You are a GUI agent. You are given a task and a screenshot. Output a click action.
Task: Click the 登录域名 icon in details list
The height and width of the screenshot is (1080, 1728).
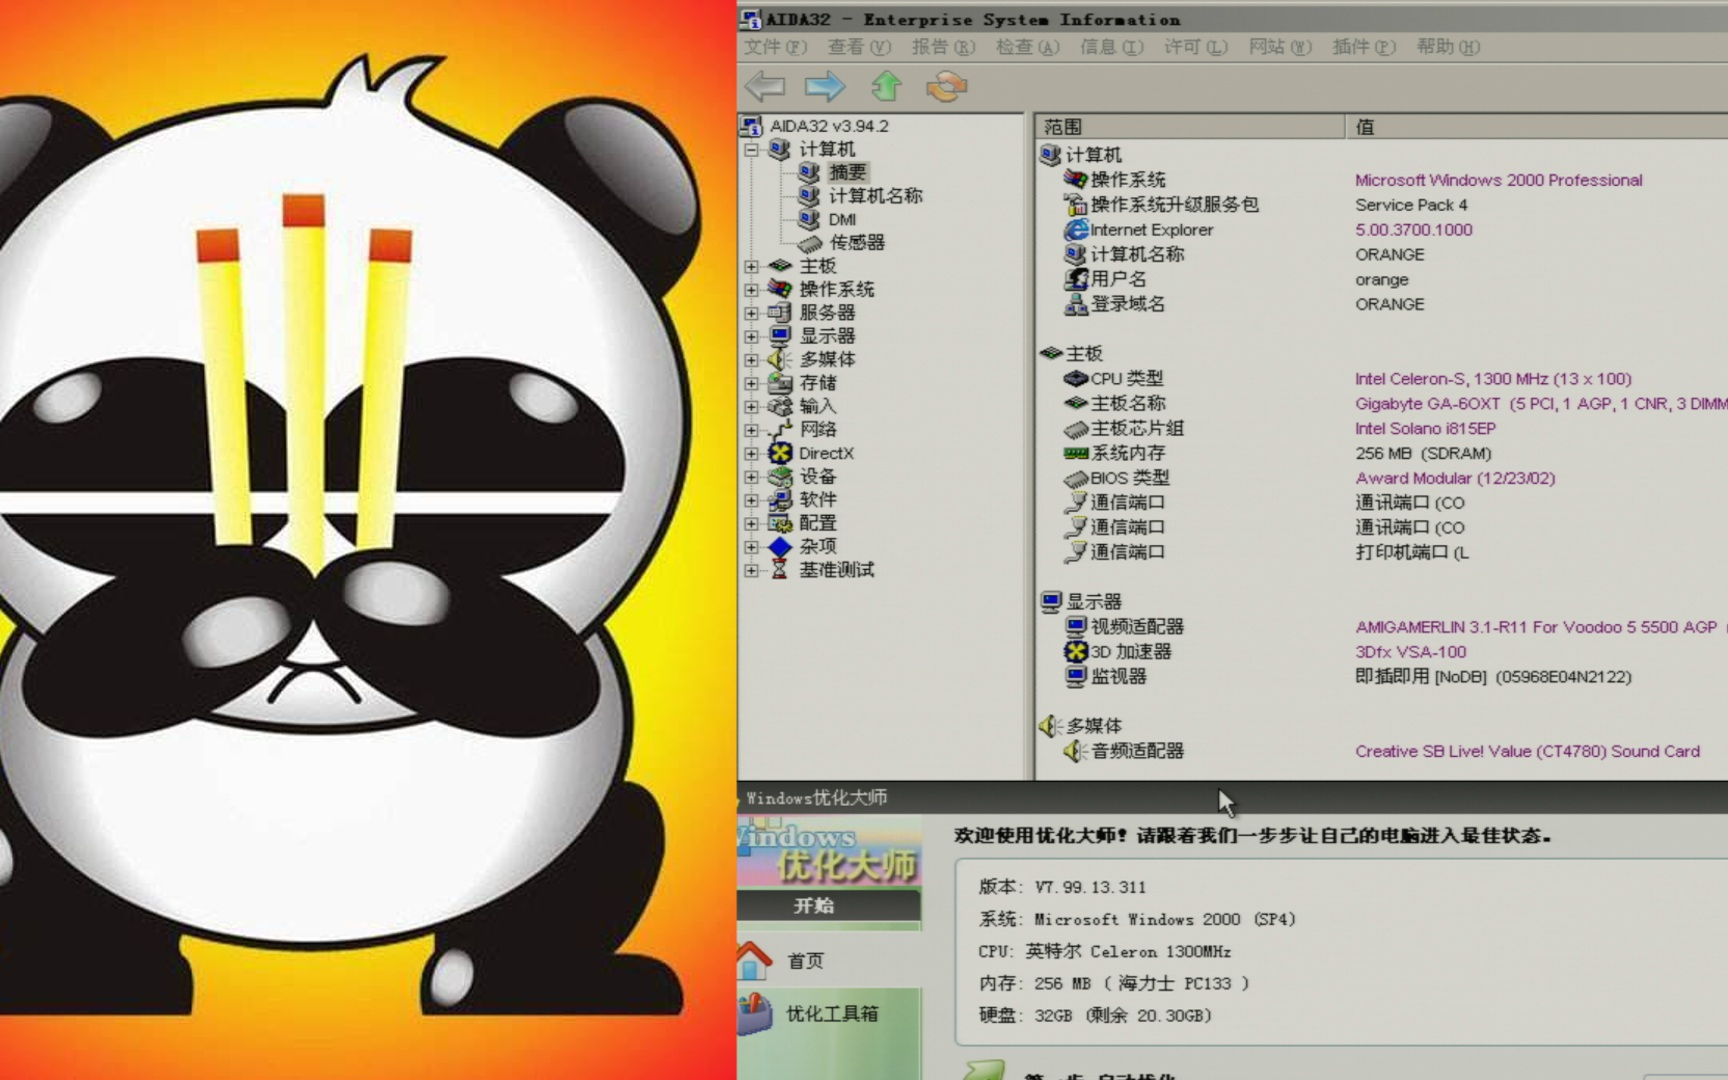coord(1076,304)
